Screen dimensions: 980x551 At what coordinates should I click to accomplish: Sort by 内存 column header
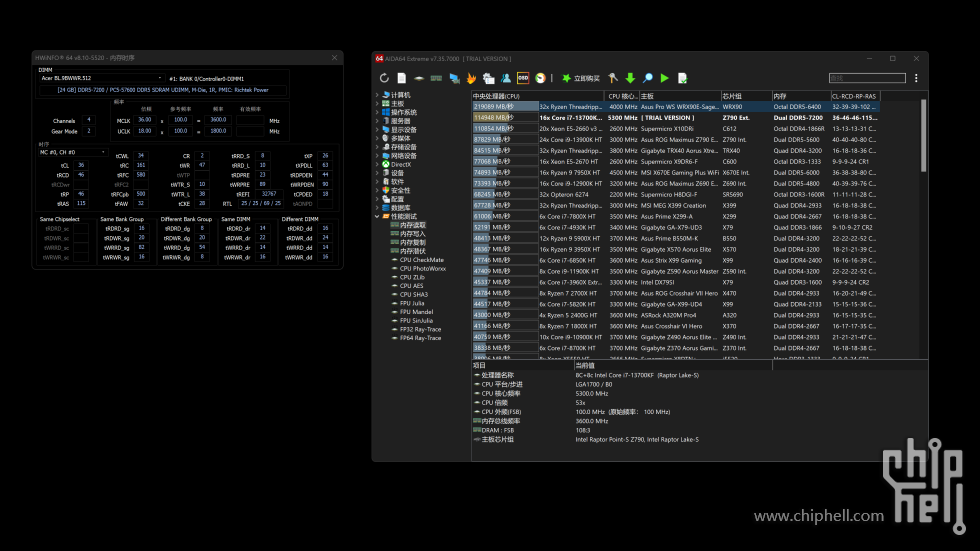click(x=801, y=96)
